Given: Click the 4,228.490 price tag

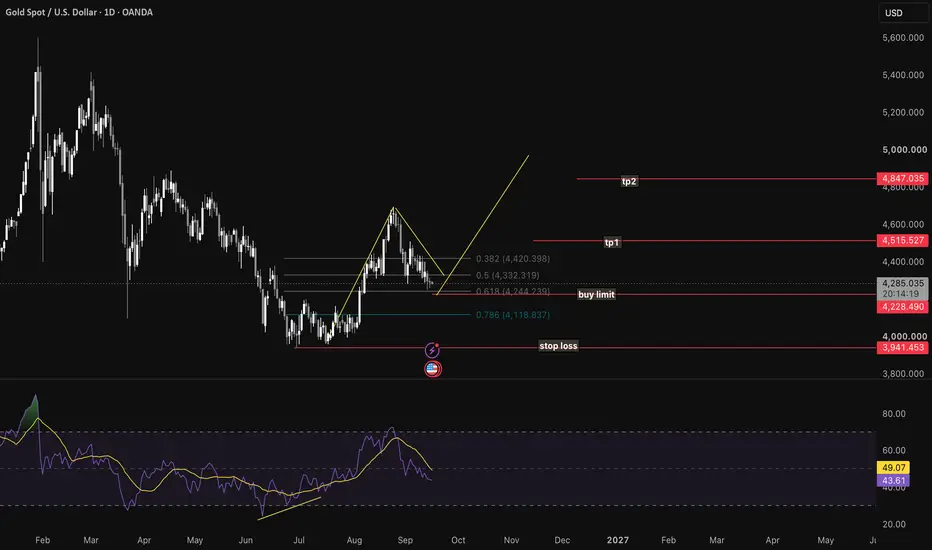Looking at the screenshot, I should [902, 307].
